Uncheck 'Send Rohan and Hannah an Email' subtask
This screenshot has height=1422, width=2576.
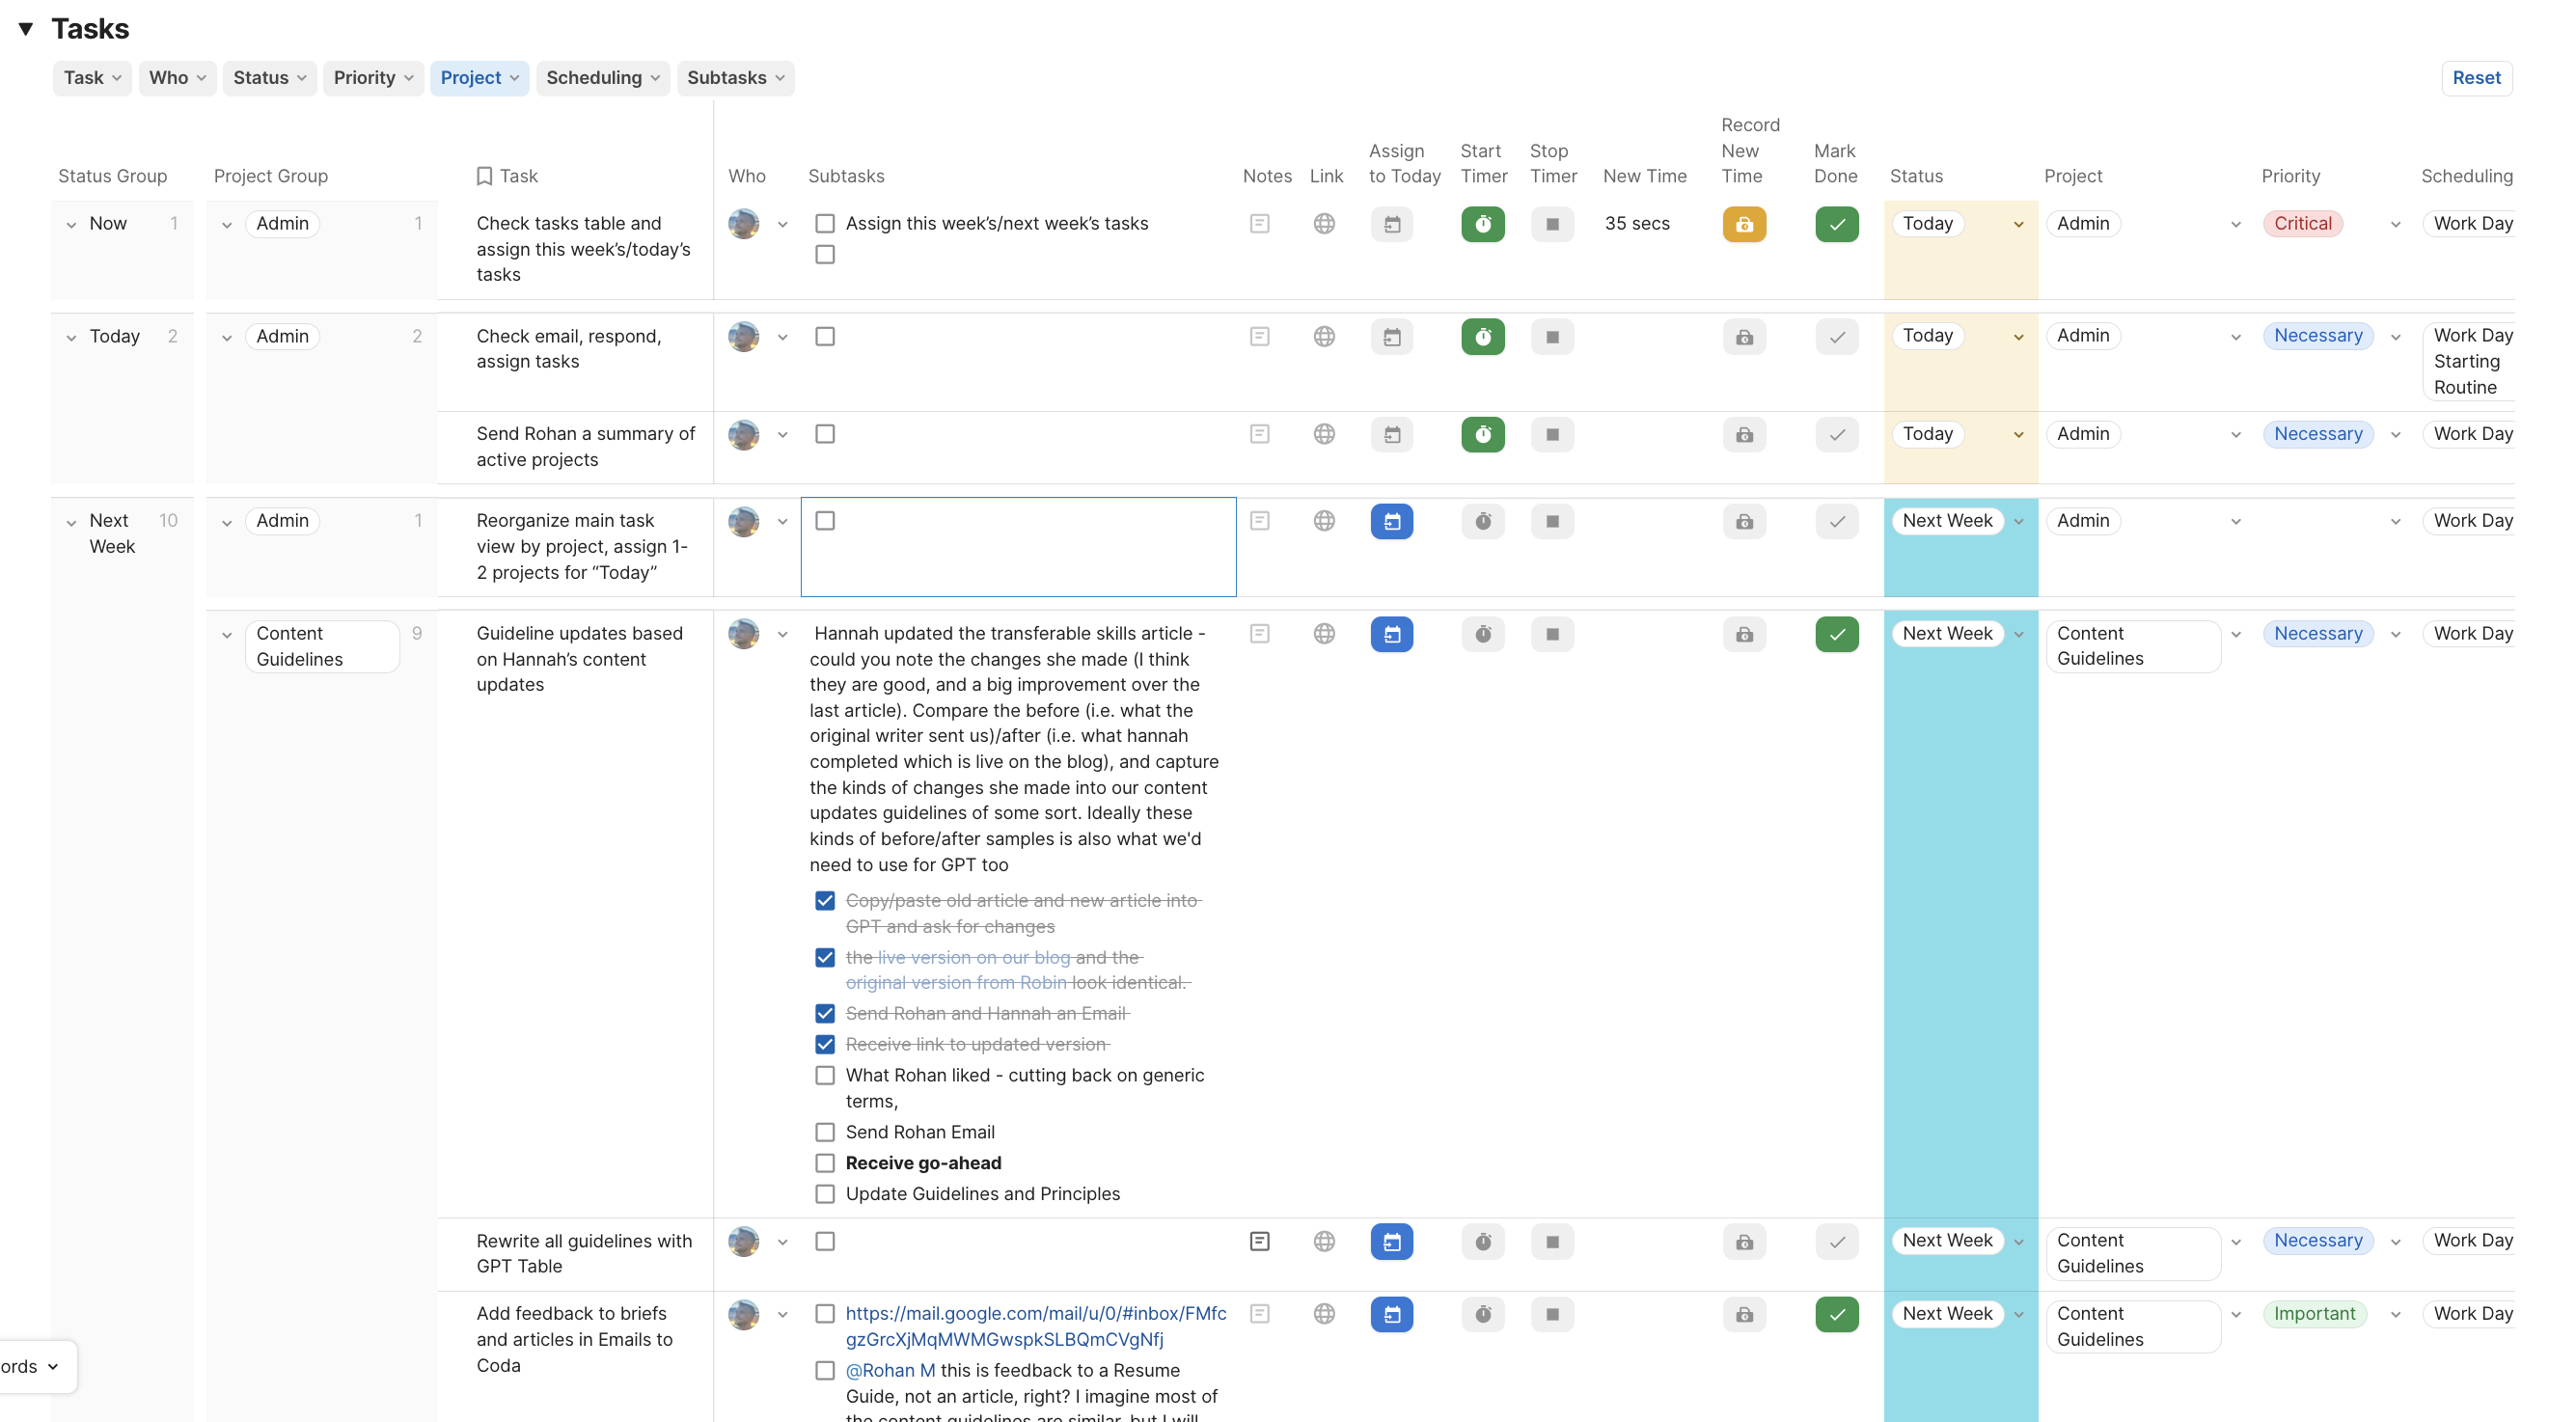click(x=825, y=1013)
